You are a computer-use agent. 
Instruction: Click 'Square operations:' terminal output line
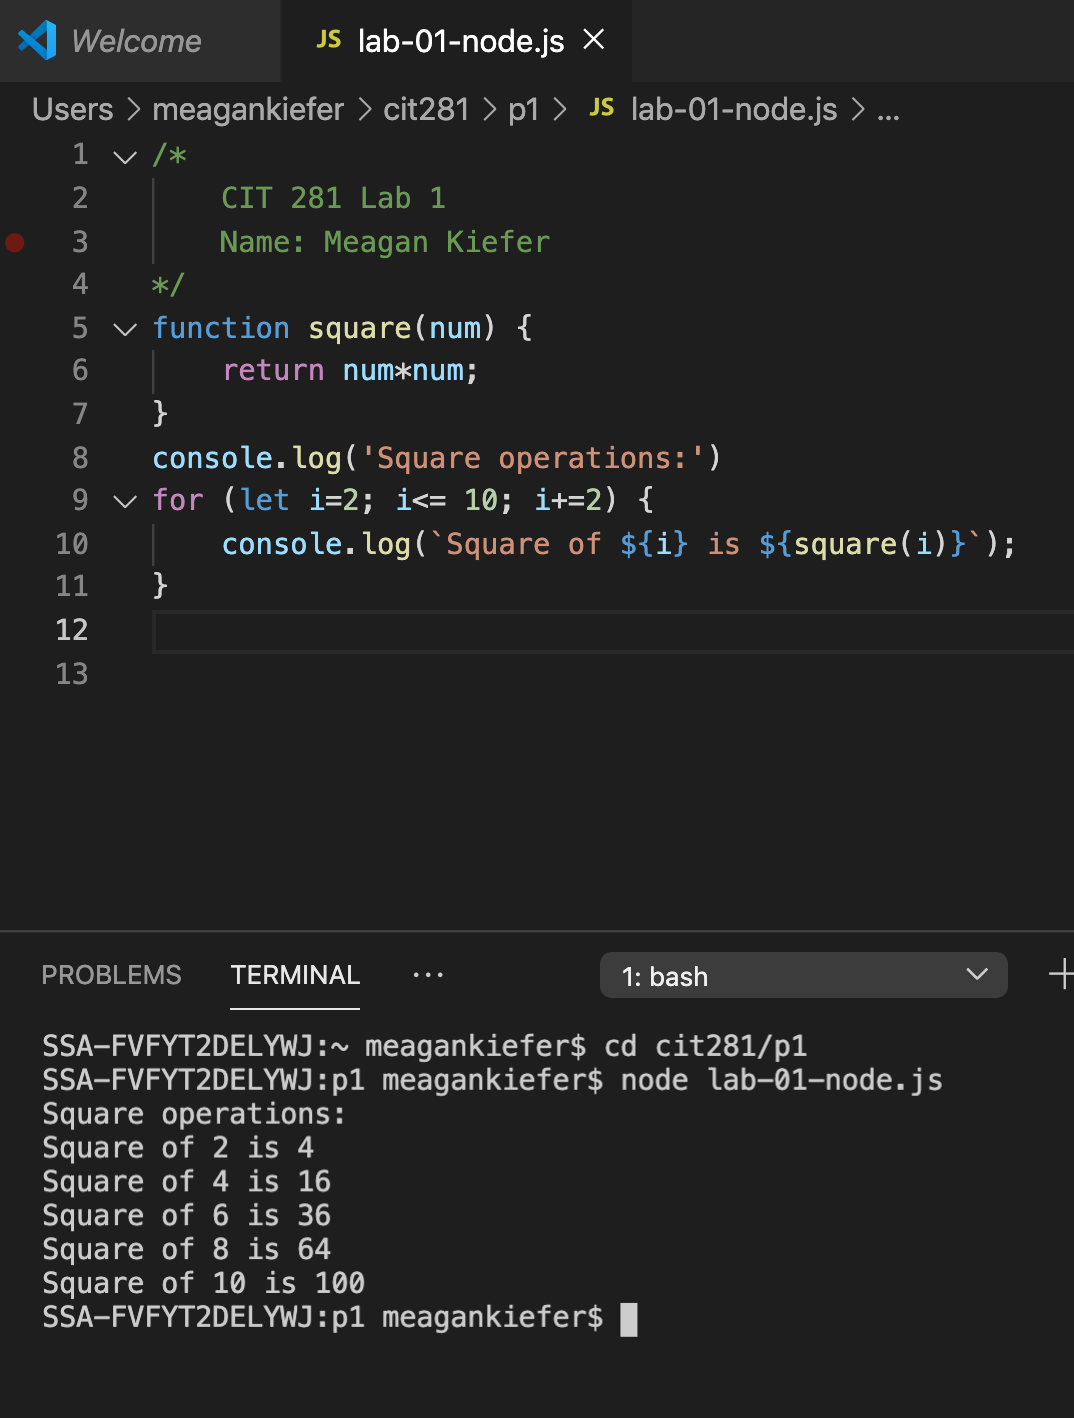click(194, 1114)
